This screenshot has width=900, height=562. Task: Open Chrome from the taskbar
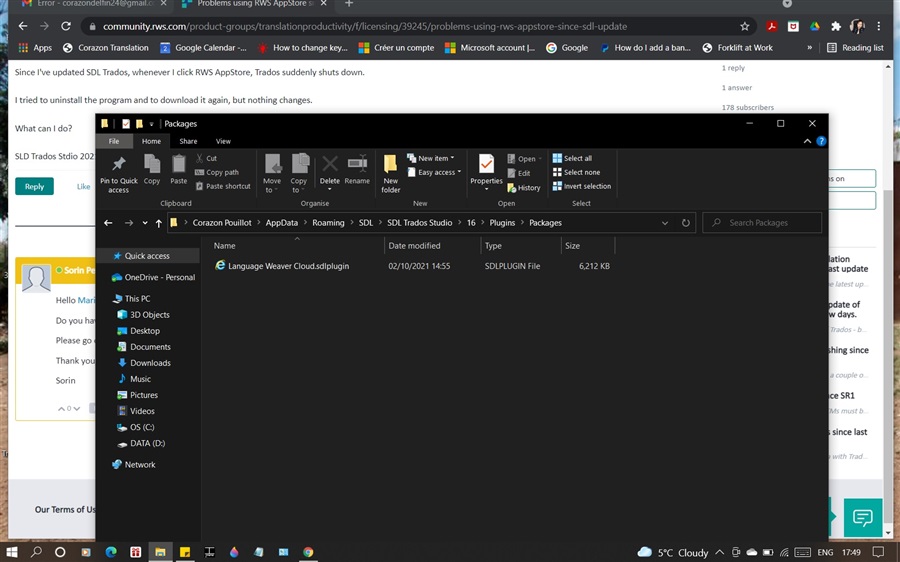coord(308,552)
